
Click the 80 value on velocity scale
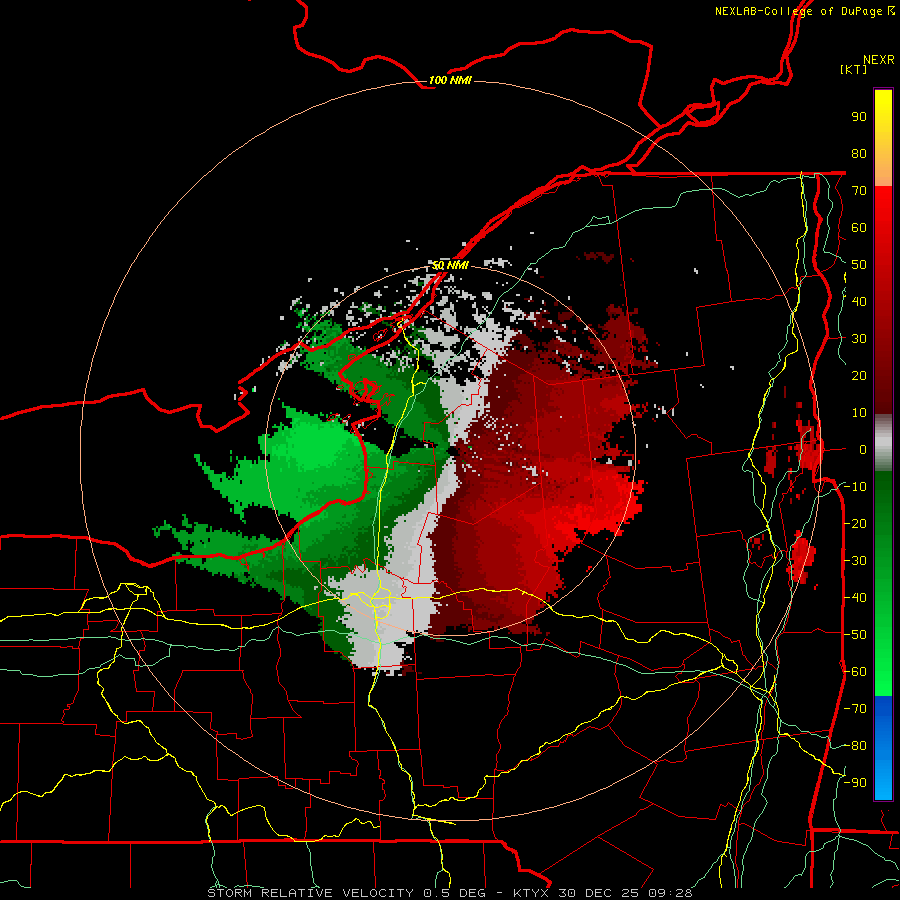click(859, 153)
